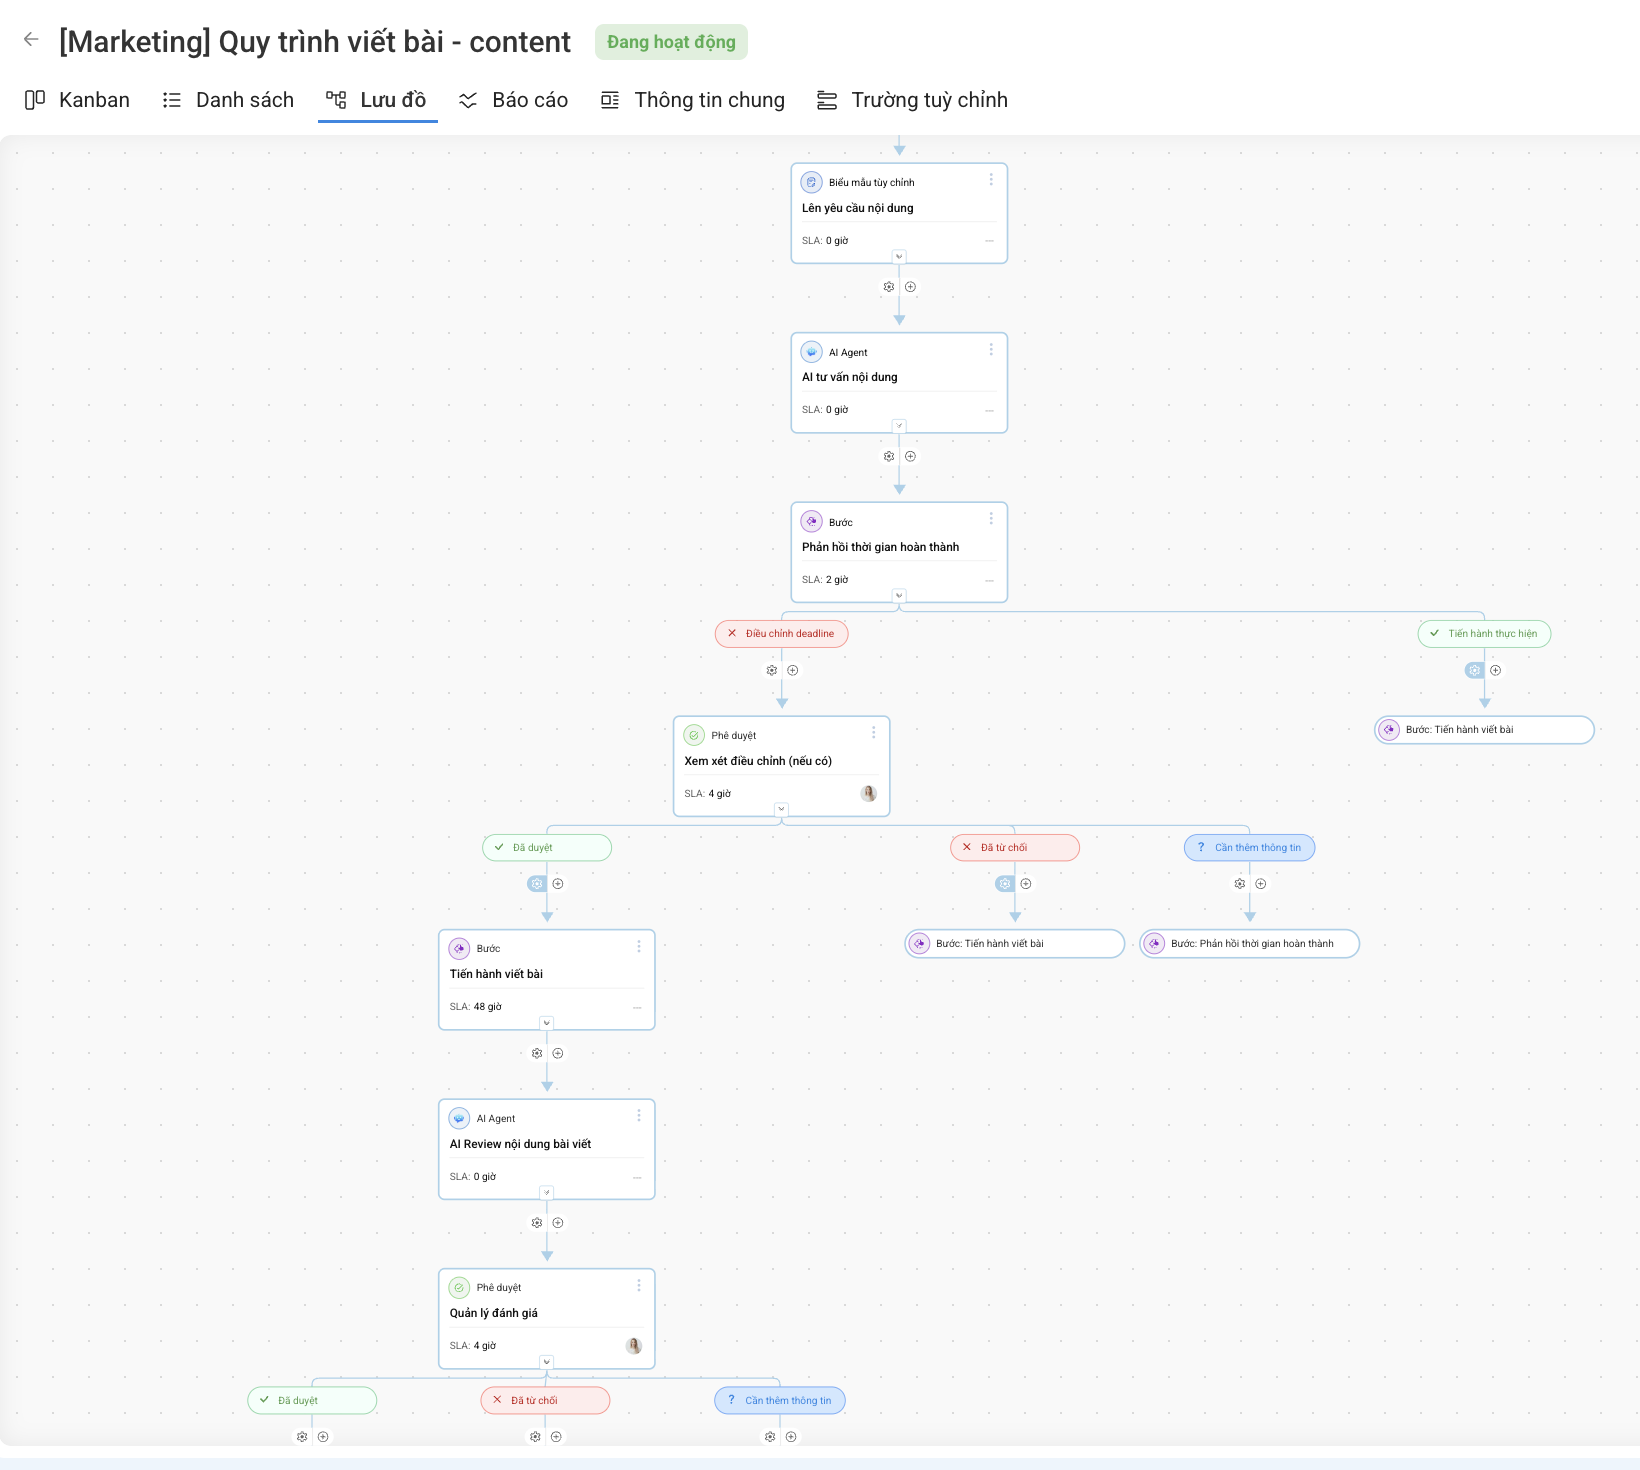Add step under bottom Cần thêm thông tin branch

point(791,1437)
